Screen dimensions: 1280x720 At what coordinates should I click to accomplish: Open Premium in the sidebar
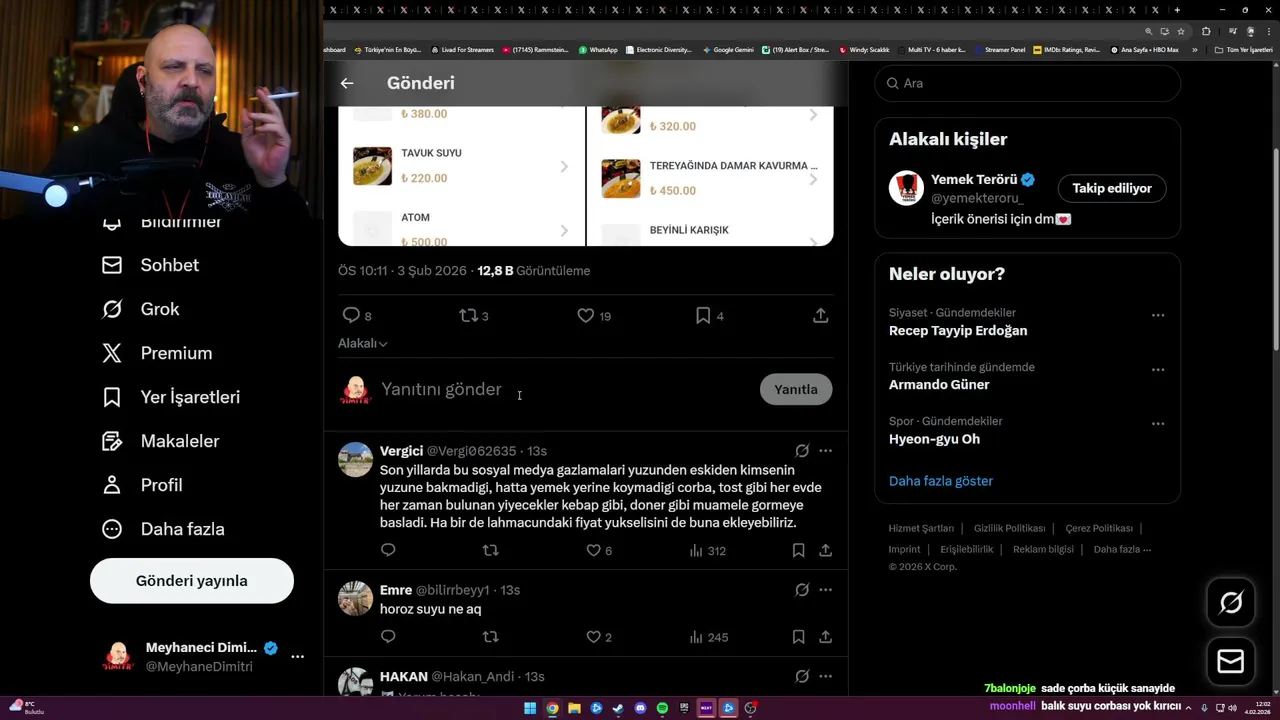(x=157, y=353)
